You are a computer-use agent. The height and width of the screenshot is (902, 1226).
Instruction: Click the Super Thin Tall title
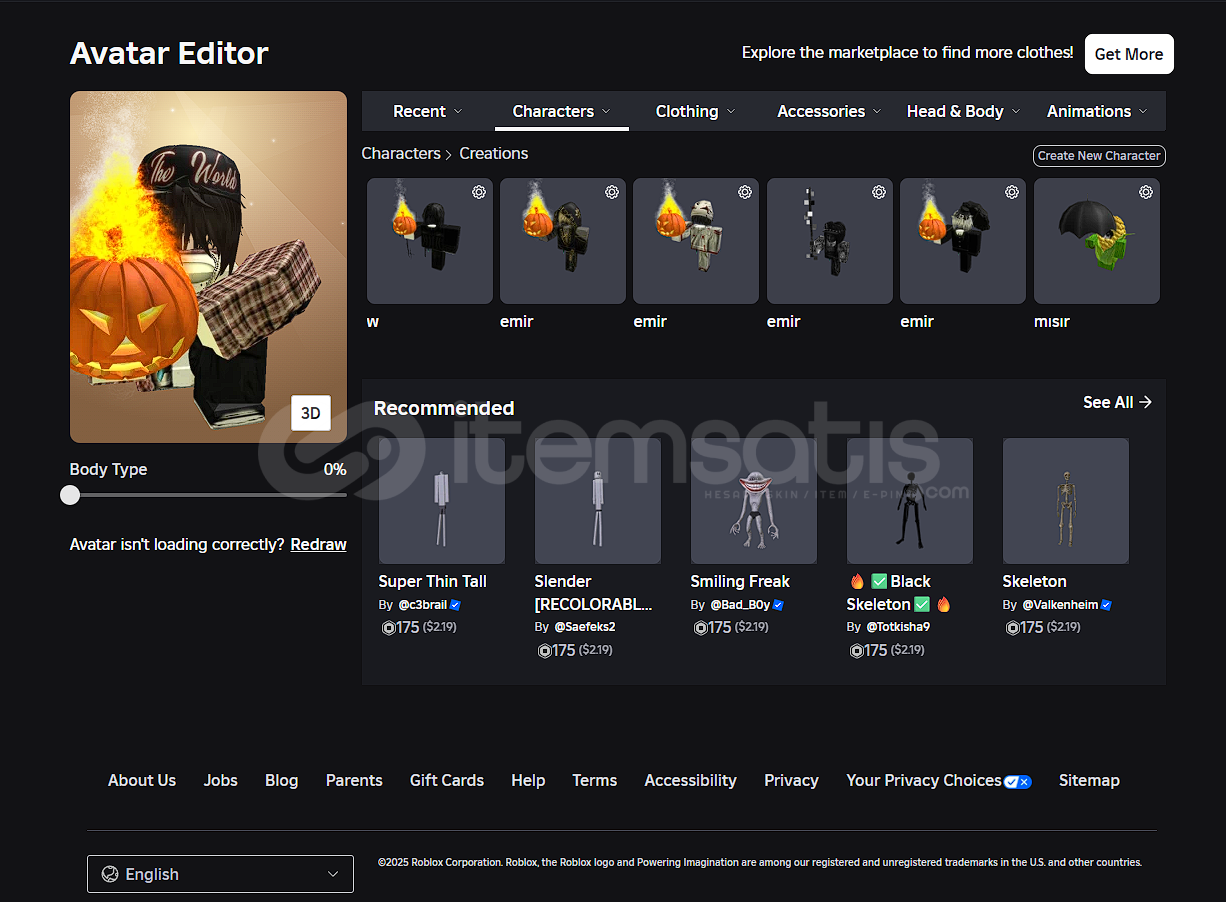tap(433, 581)
